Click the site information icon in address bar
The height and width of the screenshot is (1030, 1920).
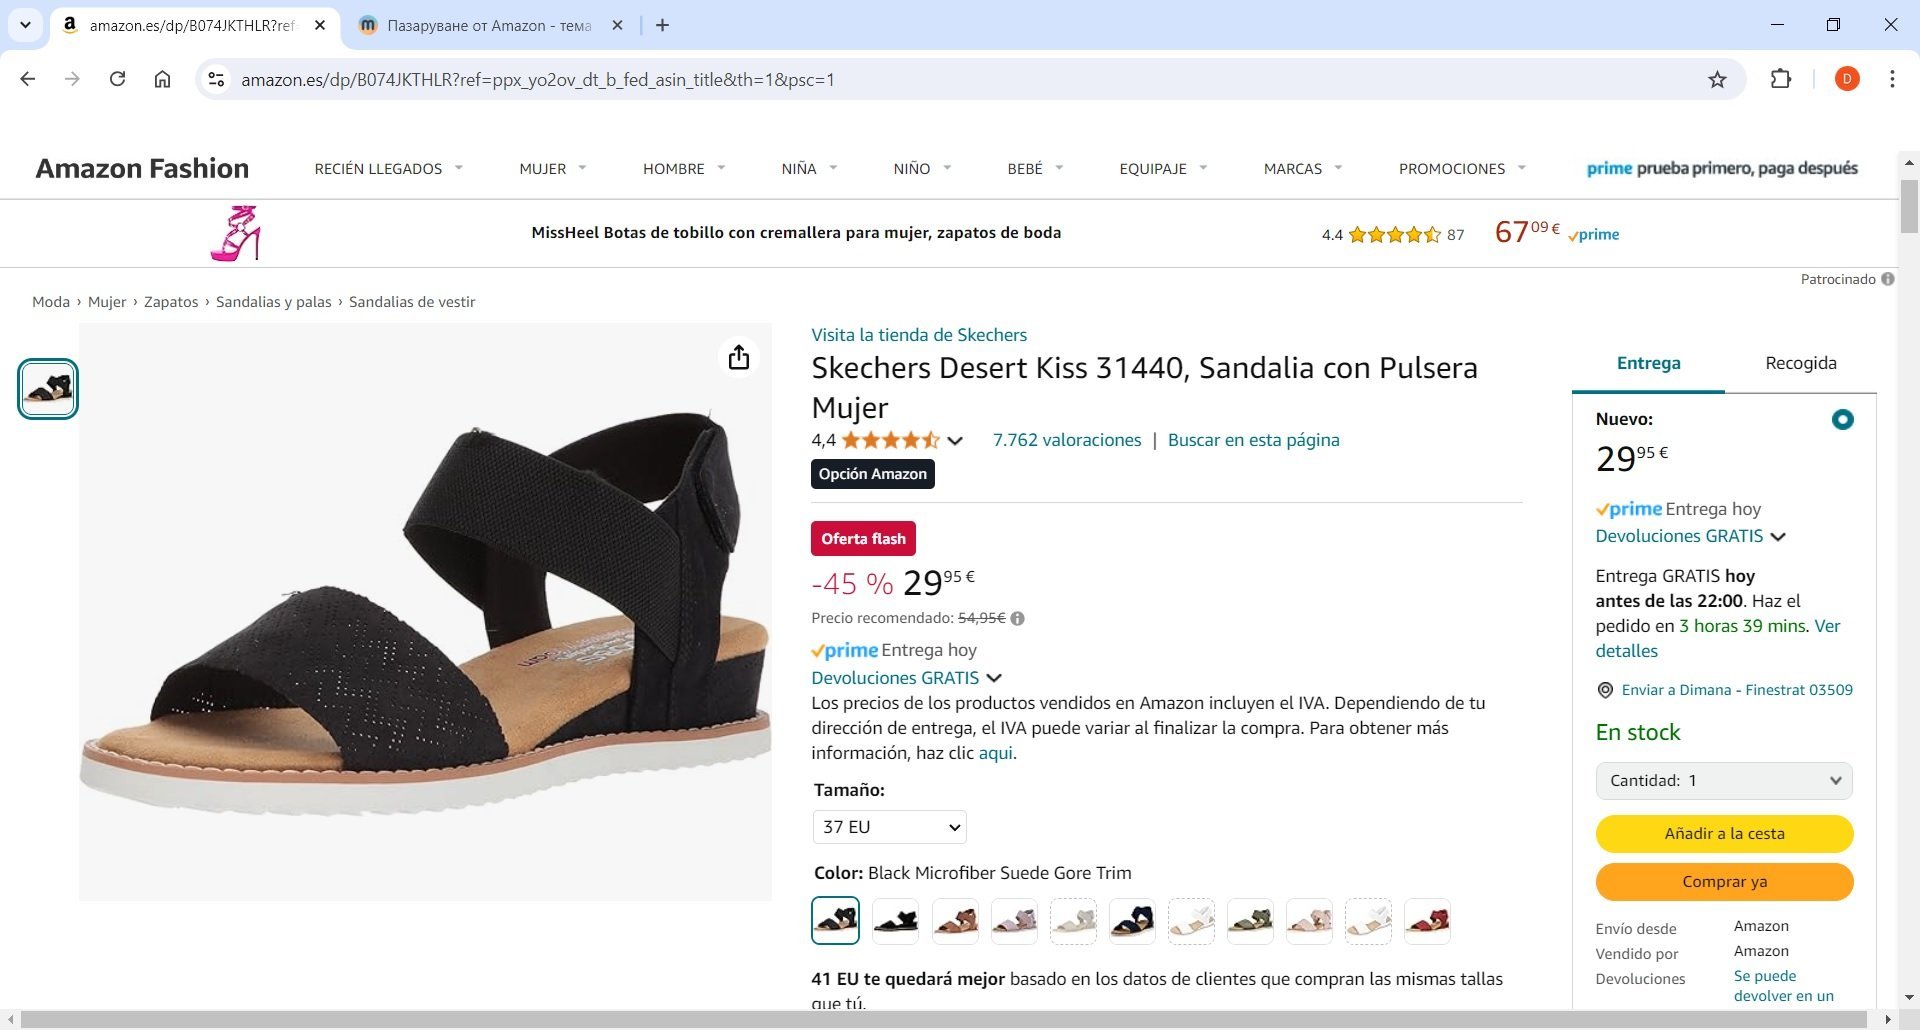(215, 79)
